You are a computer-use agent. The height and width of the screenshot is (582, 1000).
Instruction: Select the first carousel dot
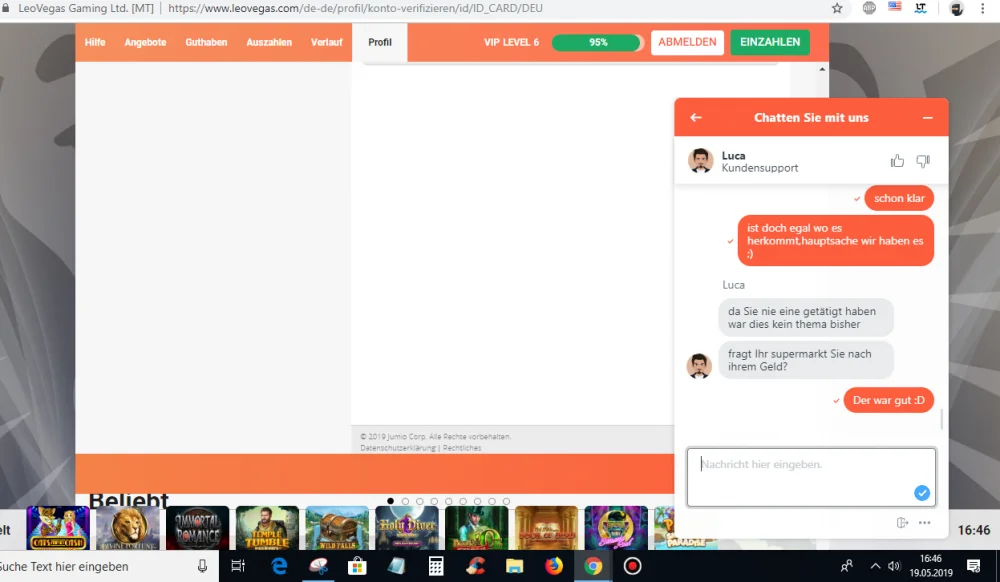pyautogui.click(x=390, y=501)
